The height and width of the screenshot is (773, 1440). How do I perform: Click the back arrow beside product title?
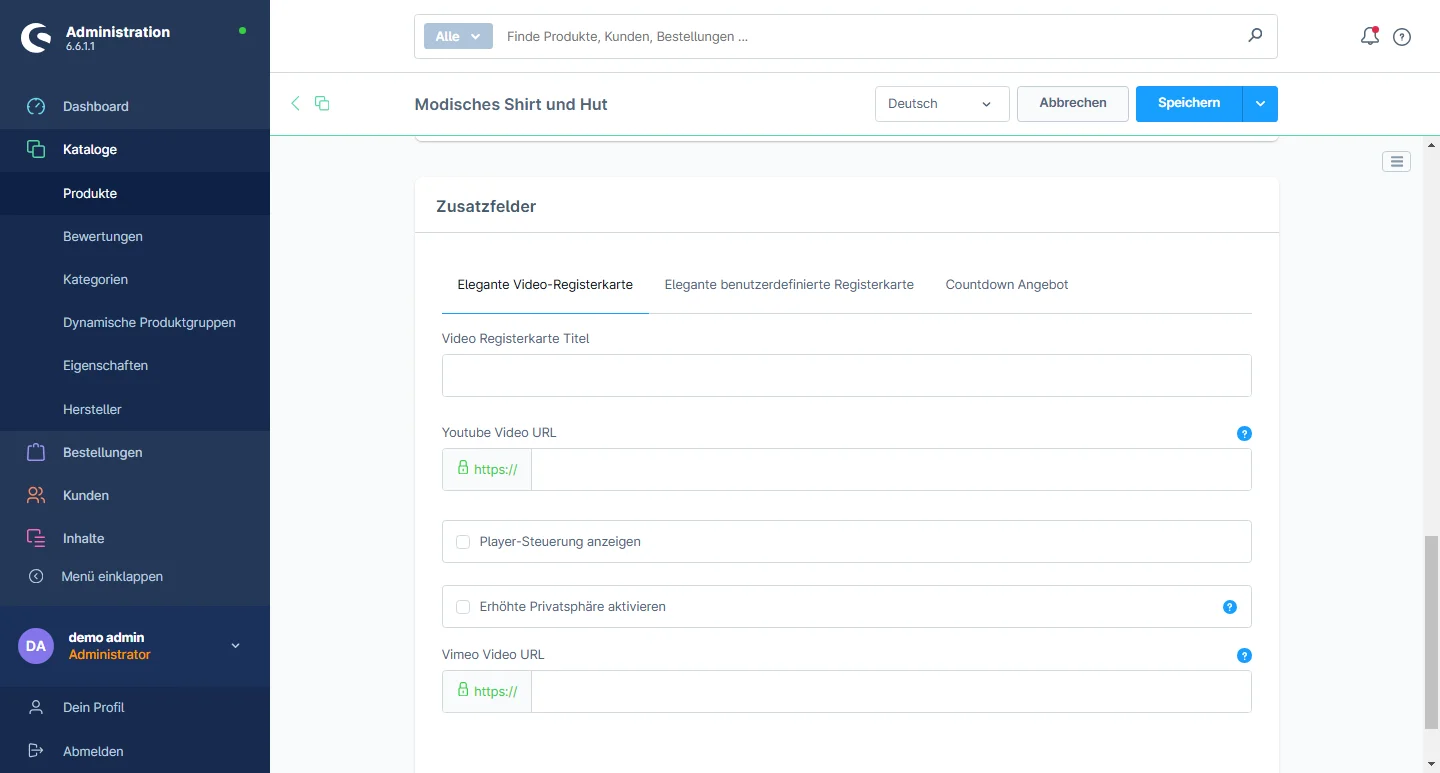coord(295,103)
